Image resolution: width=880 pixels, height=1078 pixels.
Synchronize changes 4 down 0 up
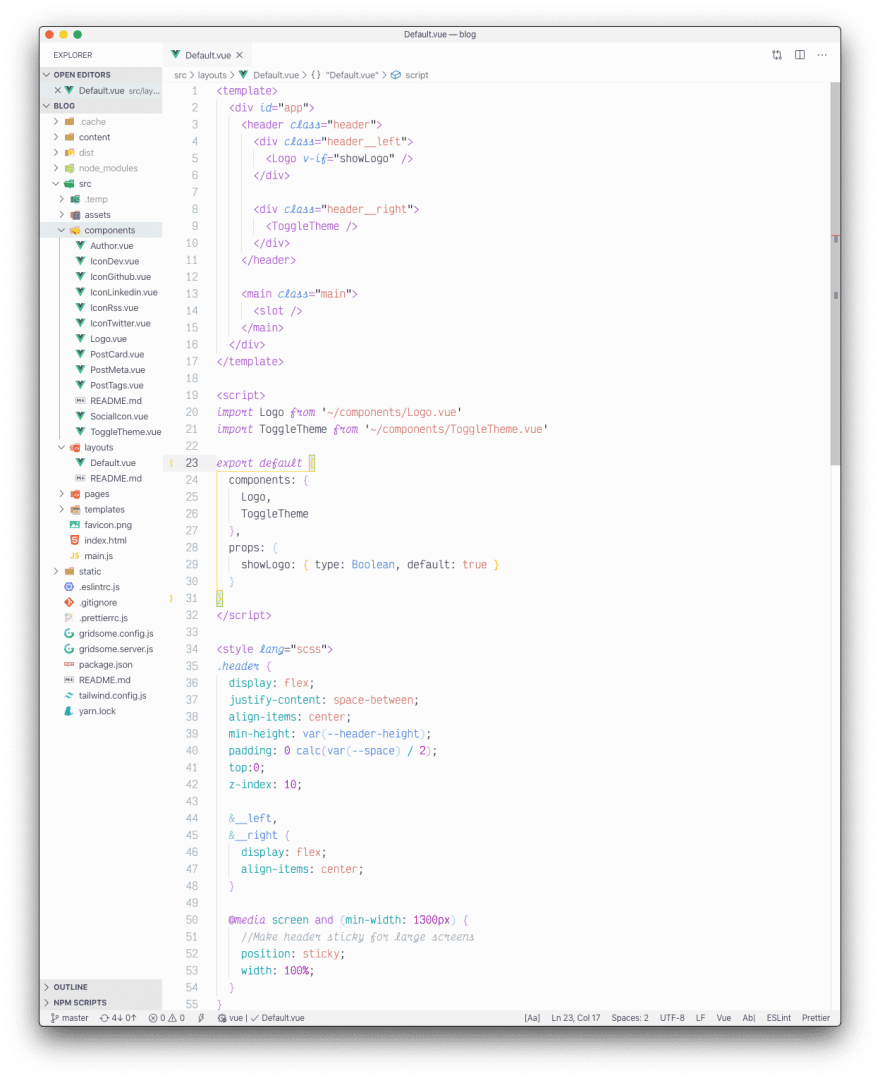118,1018
